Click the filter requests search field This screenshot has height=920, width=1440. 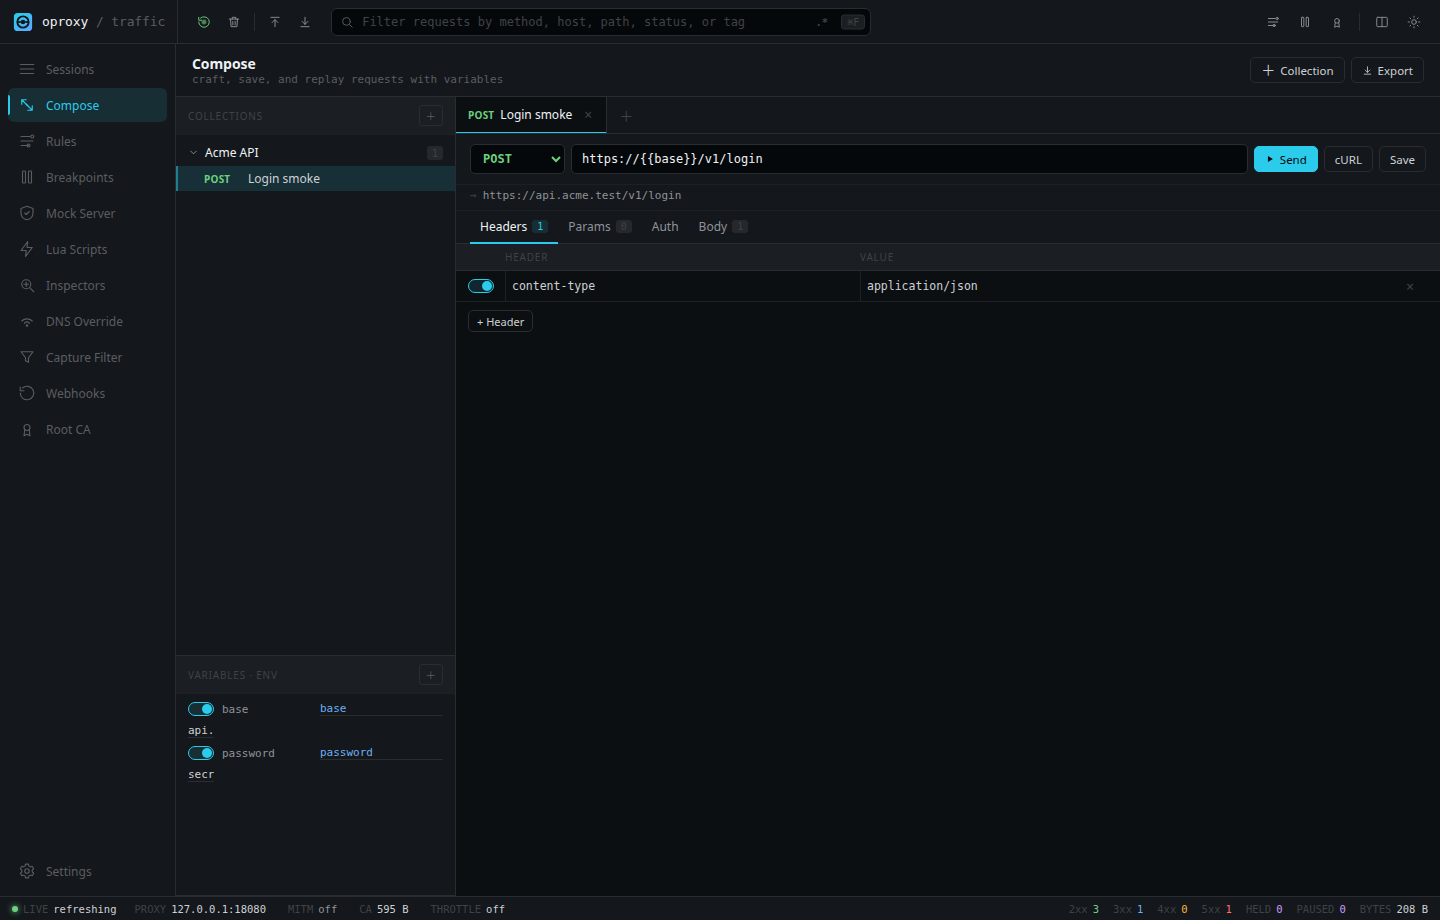(600, 22)
